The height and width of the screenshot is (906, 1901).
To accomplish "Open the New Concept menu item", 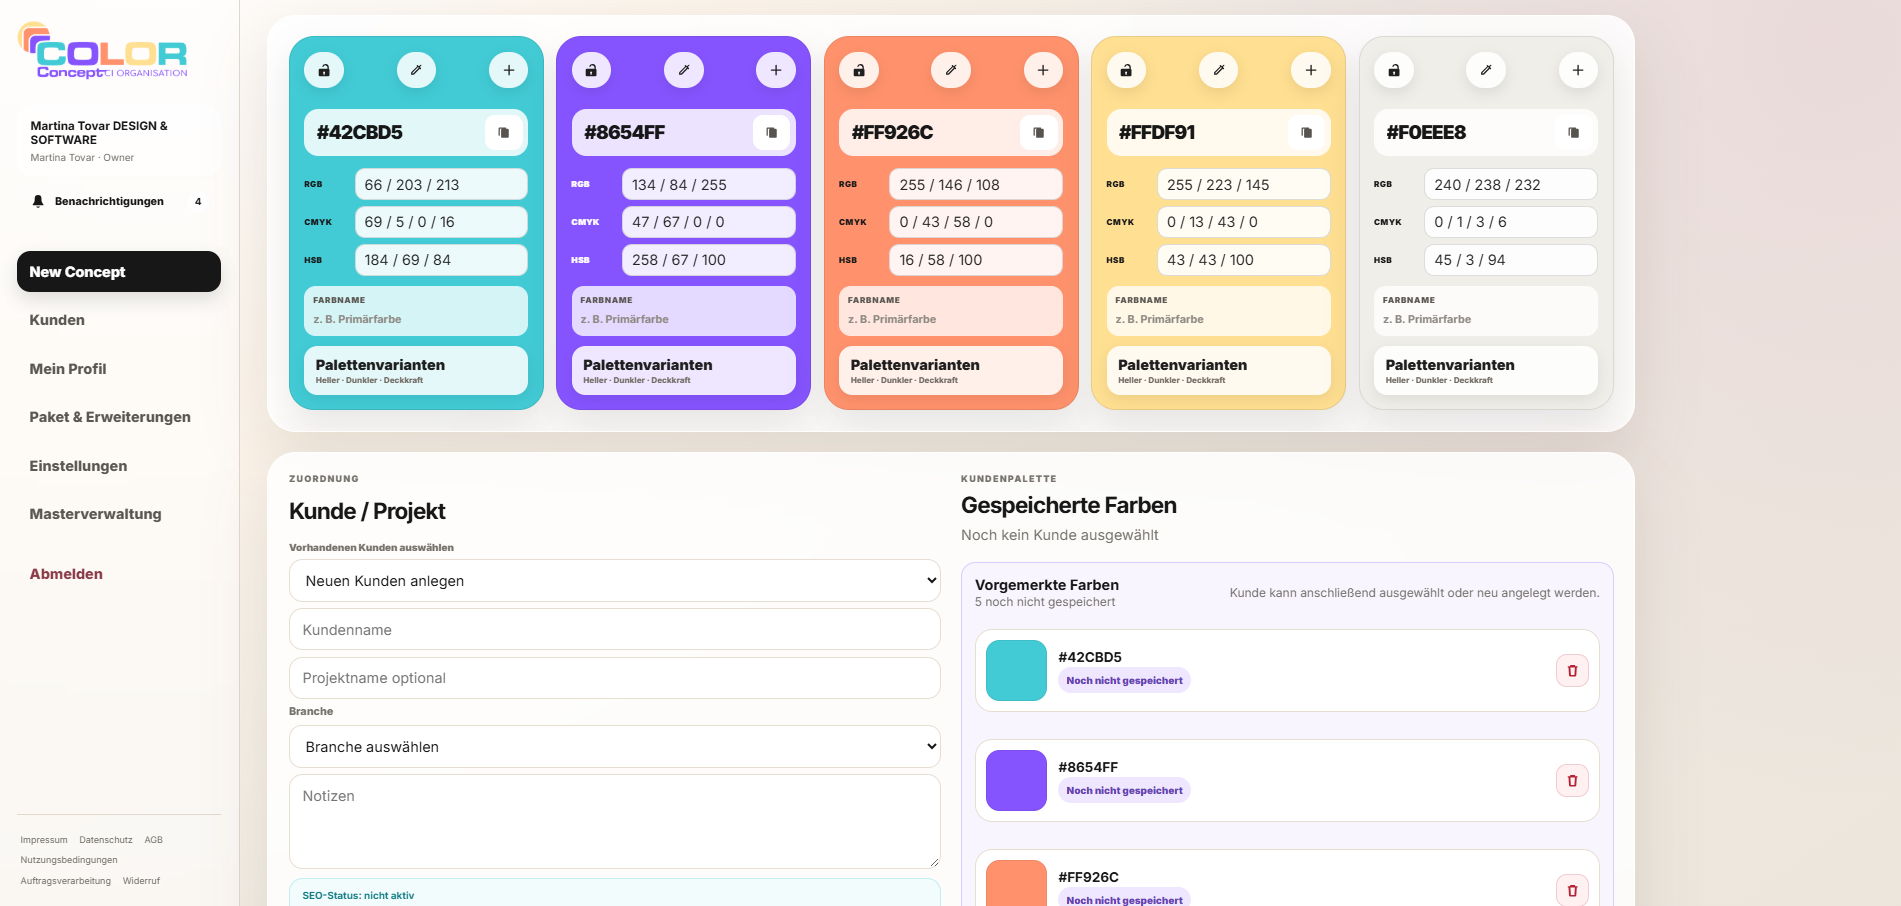I will point(119,272).
